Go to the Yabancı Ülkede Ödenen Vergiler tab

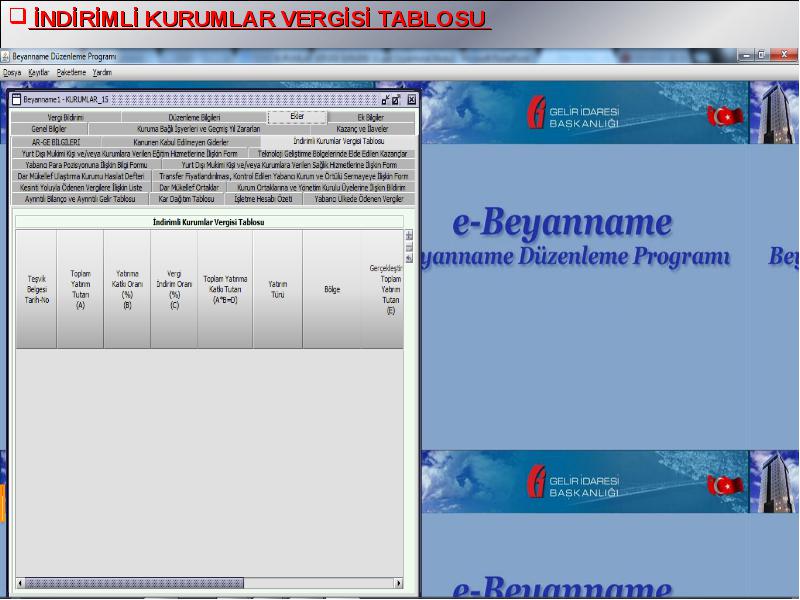pos(359,199)
